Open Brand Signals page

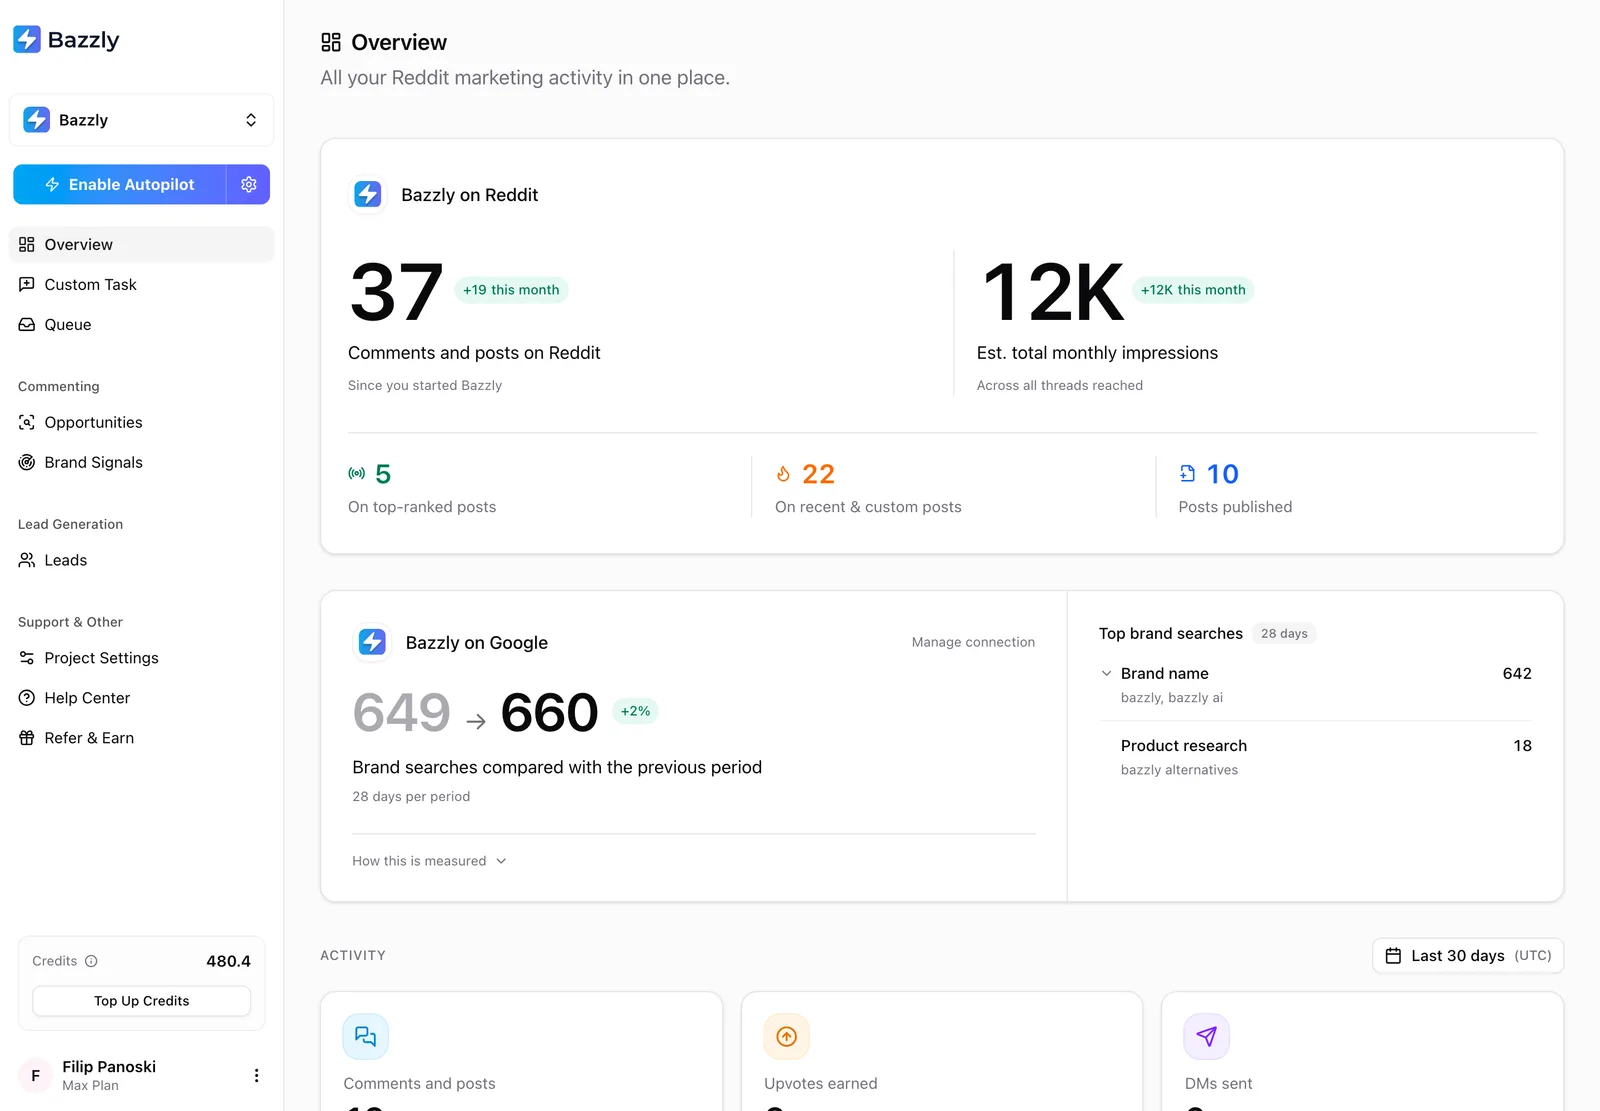click(141, 463)
